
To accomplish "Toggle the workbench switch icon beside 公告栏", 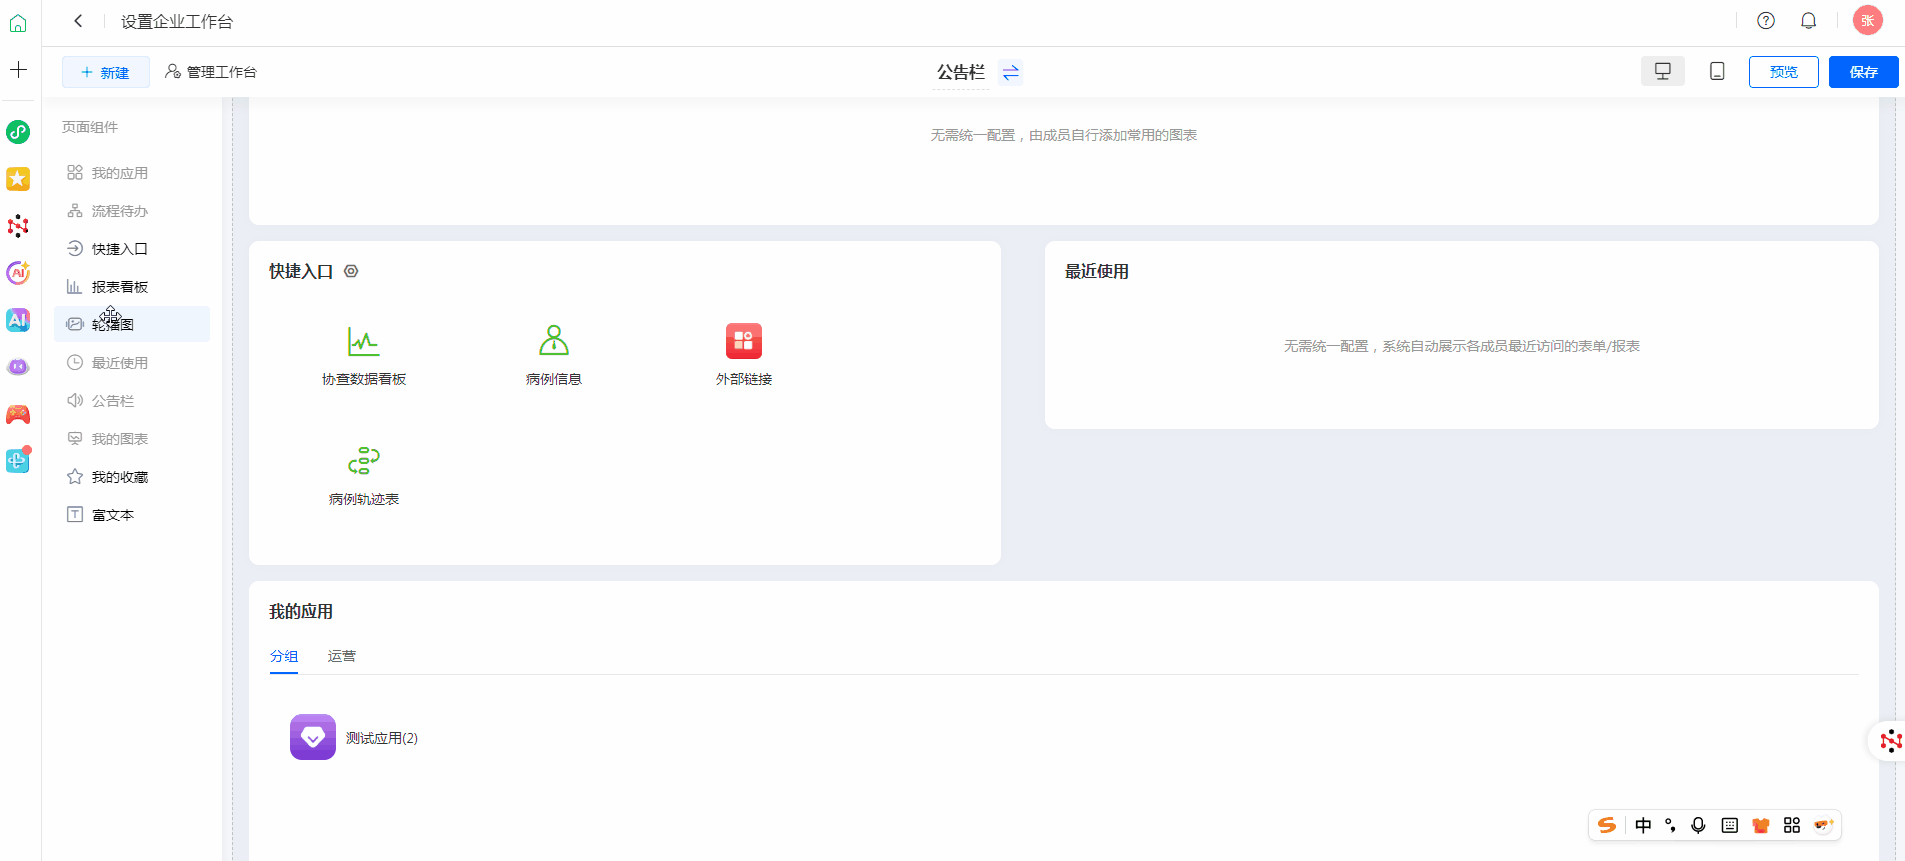I will point(1011,73).
